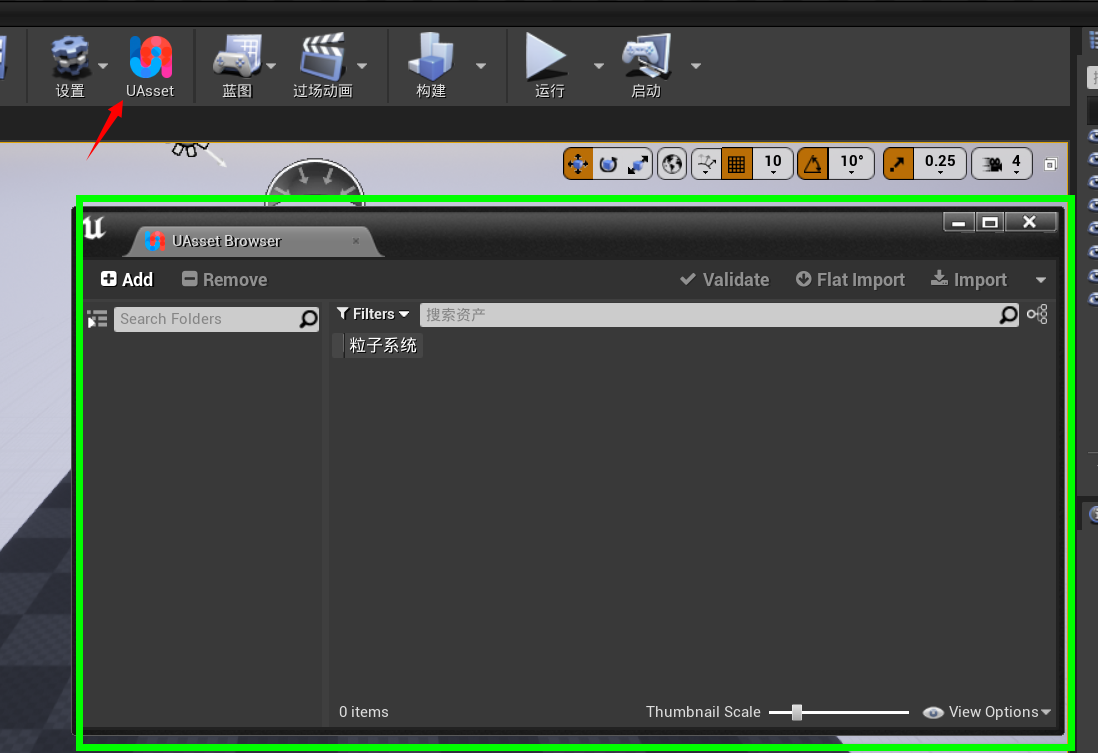Image resolution: width=1098 pixels, height=753 pixels.
Task: Toggle the folder sources panel icon
Action: point(97,319)
